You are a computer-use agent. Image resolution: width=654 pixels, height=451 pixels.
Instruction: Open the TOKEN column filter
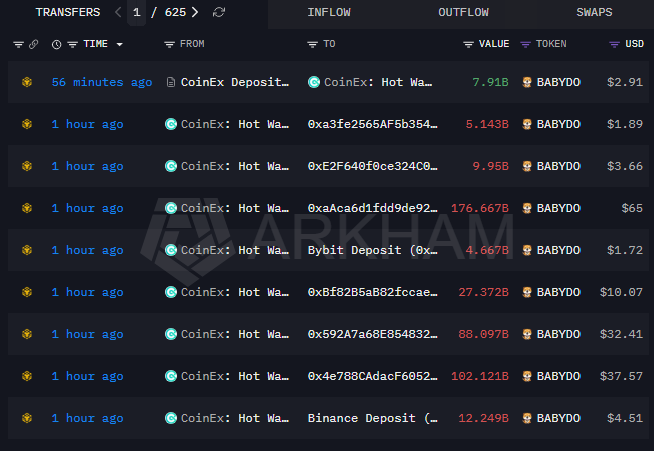(x=526, y=44)
